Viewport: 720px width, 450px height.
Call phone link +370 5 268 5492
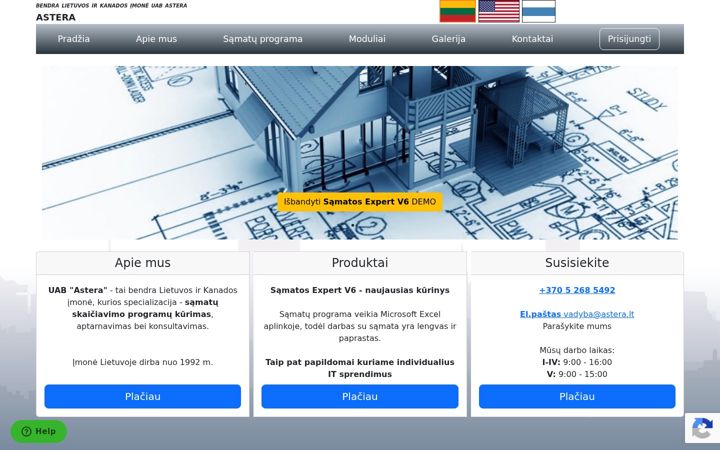pos(577,290)
